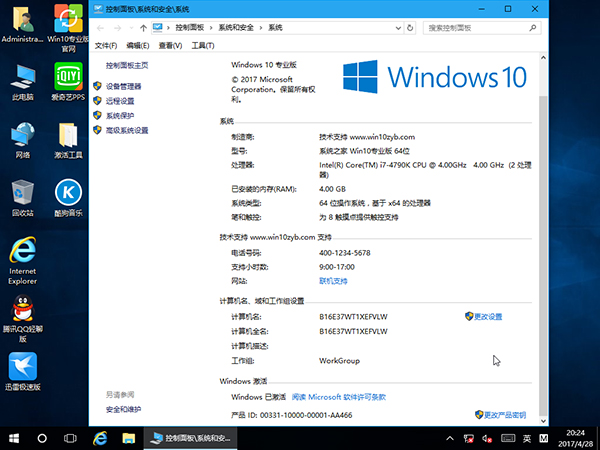Open the Recycle Bin desktop icon
The width and height of the screenshot is (600, 450).
pos(22,193)
